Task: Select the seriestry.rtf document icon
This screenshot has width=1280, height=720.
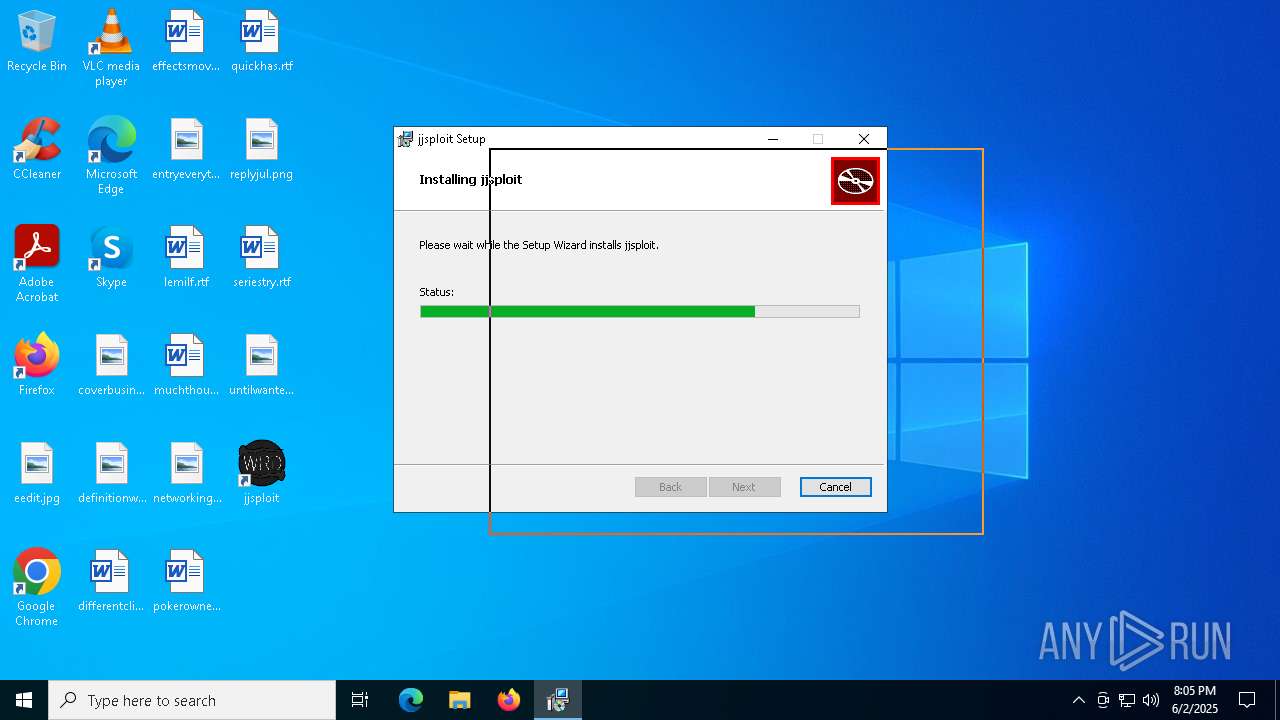Action: coord(261,258)
